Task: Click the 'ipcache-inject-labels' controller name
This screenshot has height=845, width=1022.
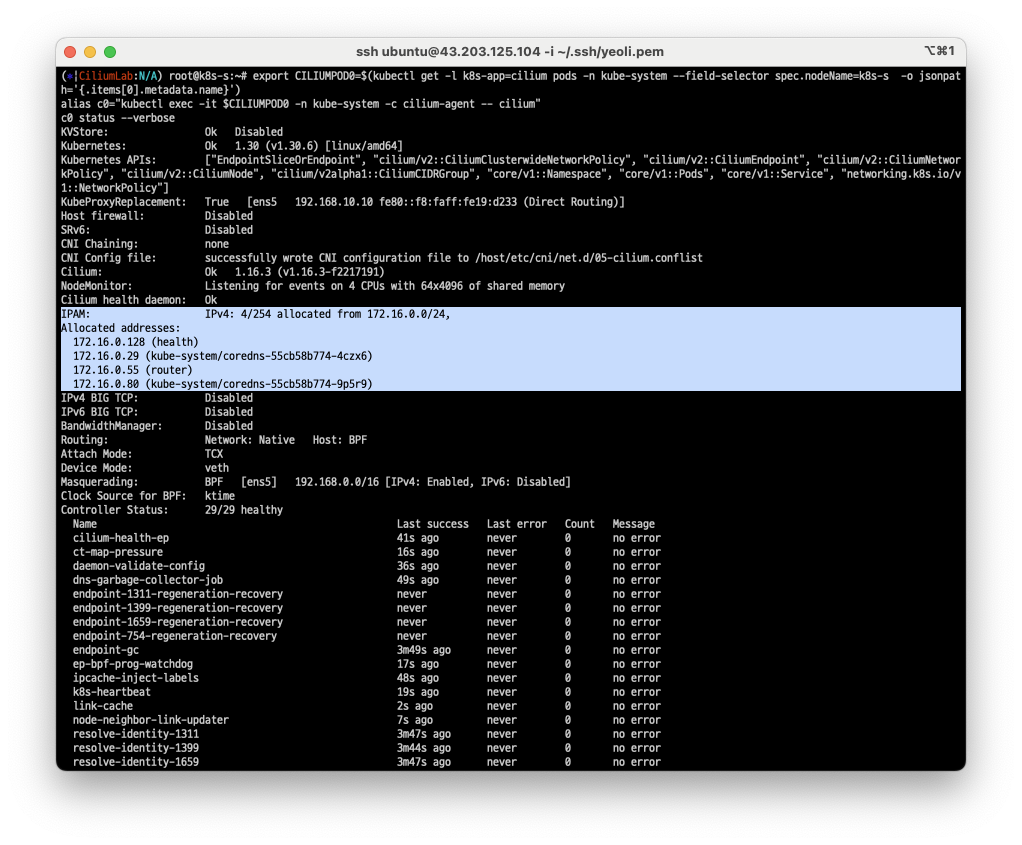Action: click(136, 679)
